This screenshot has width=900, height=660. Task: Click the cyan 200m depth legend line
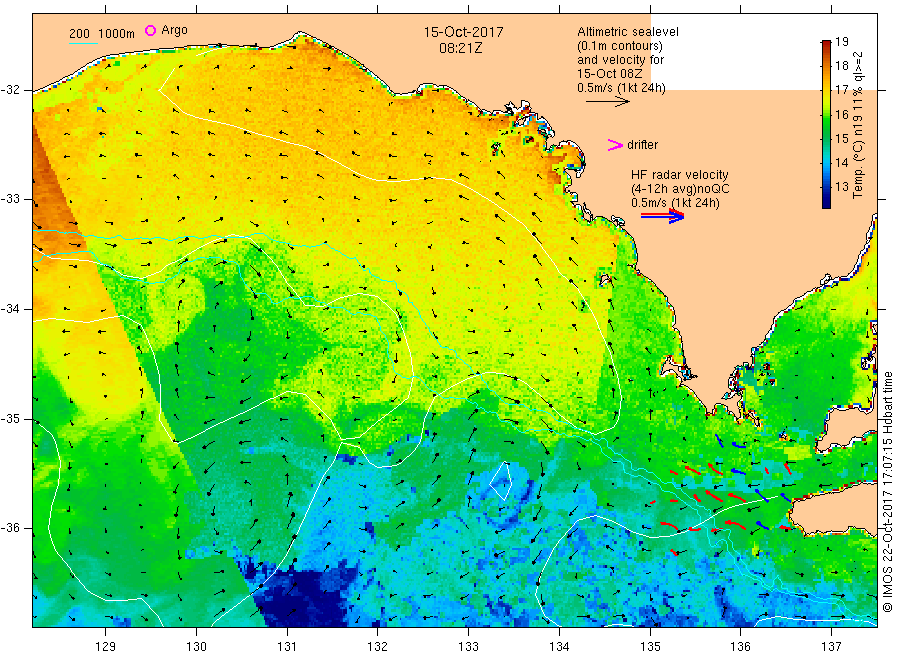(83, 42)
